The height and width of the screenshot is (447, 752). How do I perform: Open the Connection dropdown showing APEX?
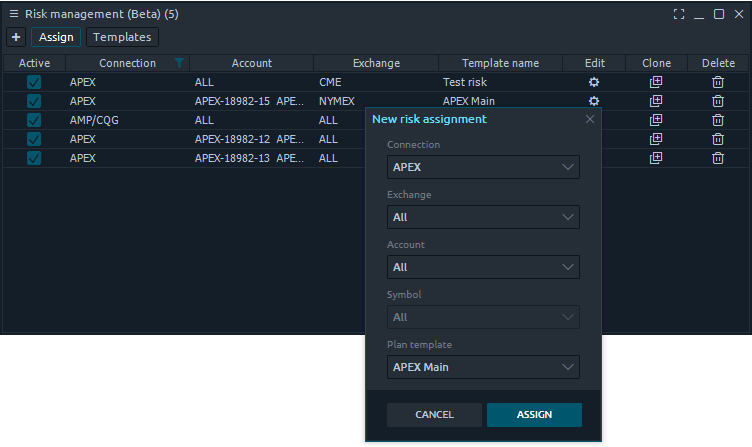point(483,167)
